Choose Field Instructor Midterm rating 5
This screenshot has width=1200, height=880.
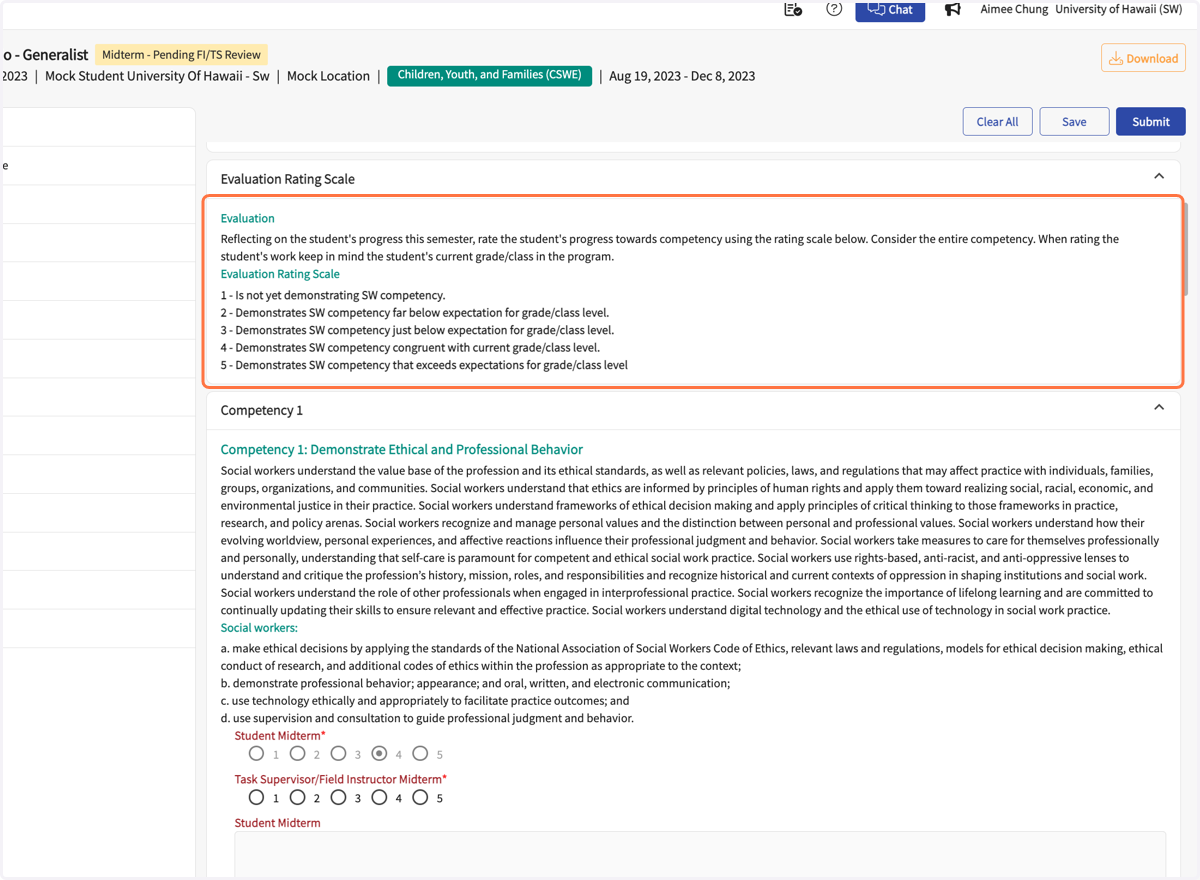pos(420,797)
